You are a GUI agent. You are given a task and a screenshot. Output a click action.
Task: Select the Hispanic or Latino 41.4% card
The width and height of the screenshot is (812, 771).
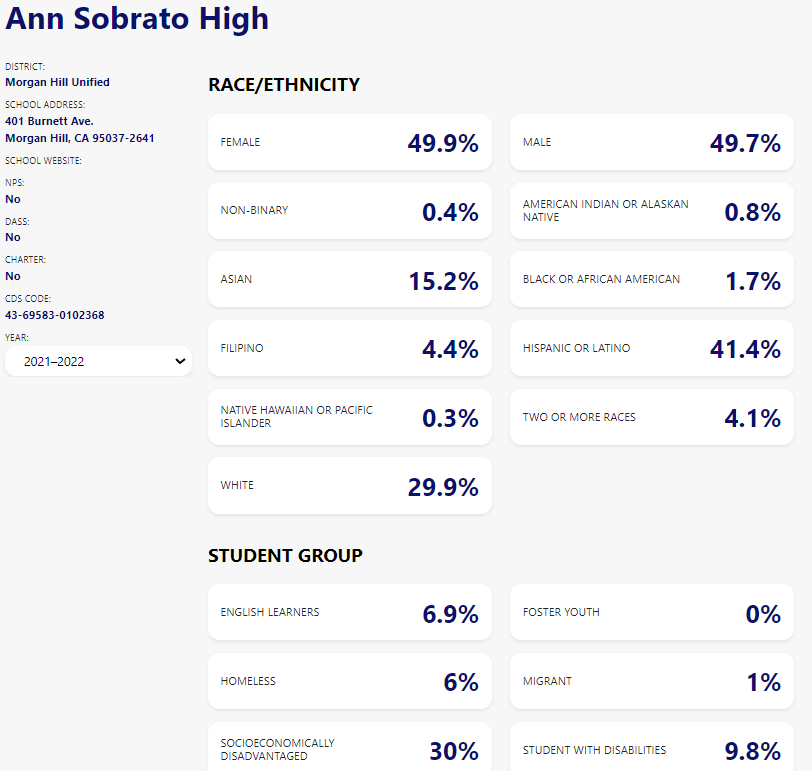(x=651, y=349)
